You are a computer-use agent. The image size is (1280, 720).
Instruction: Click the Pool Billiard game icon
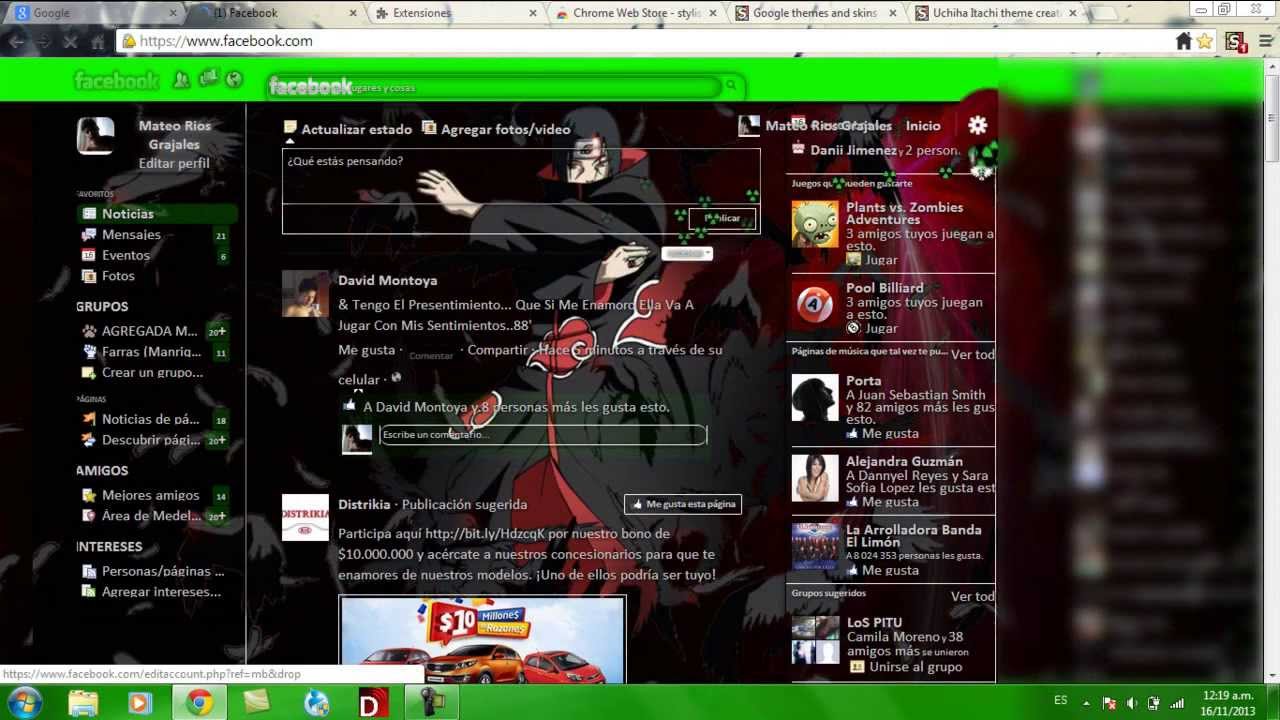pyautogui.click(x=815, y=305)
